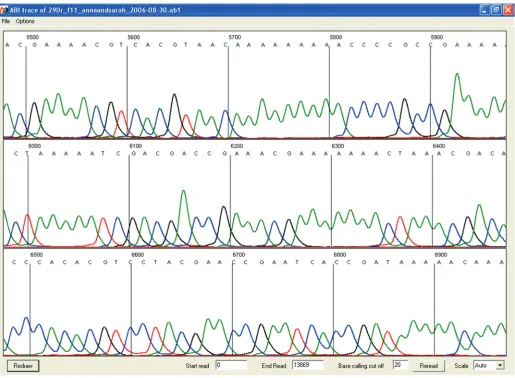Viewport: 515px width, 378px height.
Task: Click the 6200 position label
Action: click(x=237, y=146)
